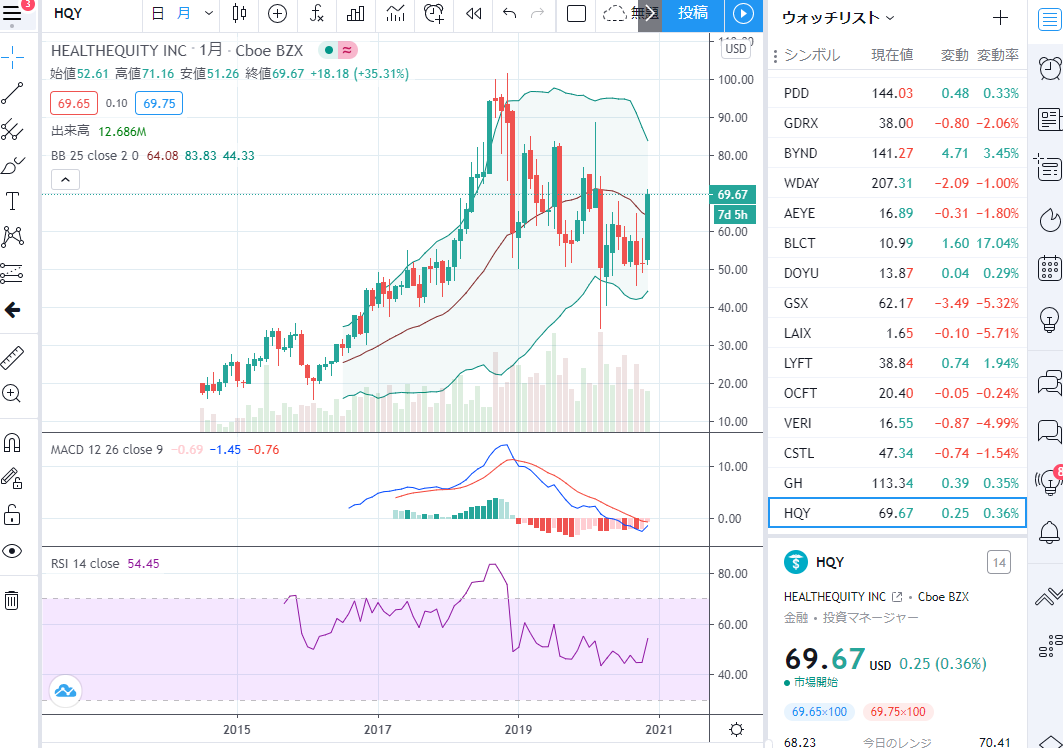1063x748 pixels.
Task: Add symbol with watchlist plus button
Action: coord(1000,18)
